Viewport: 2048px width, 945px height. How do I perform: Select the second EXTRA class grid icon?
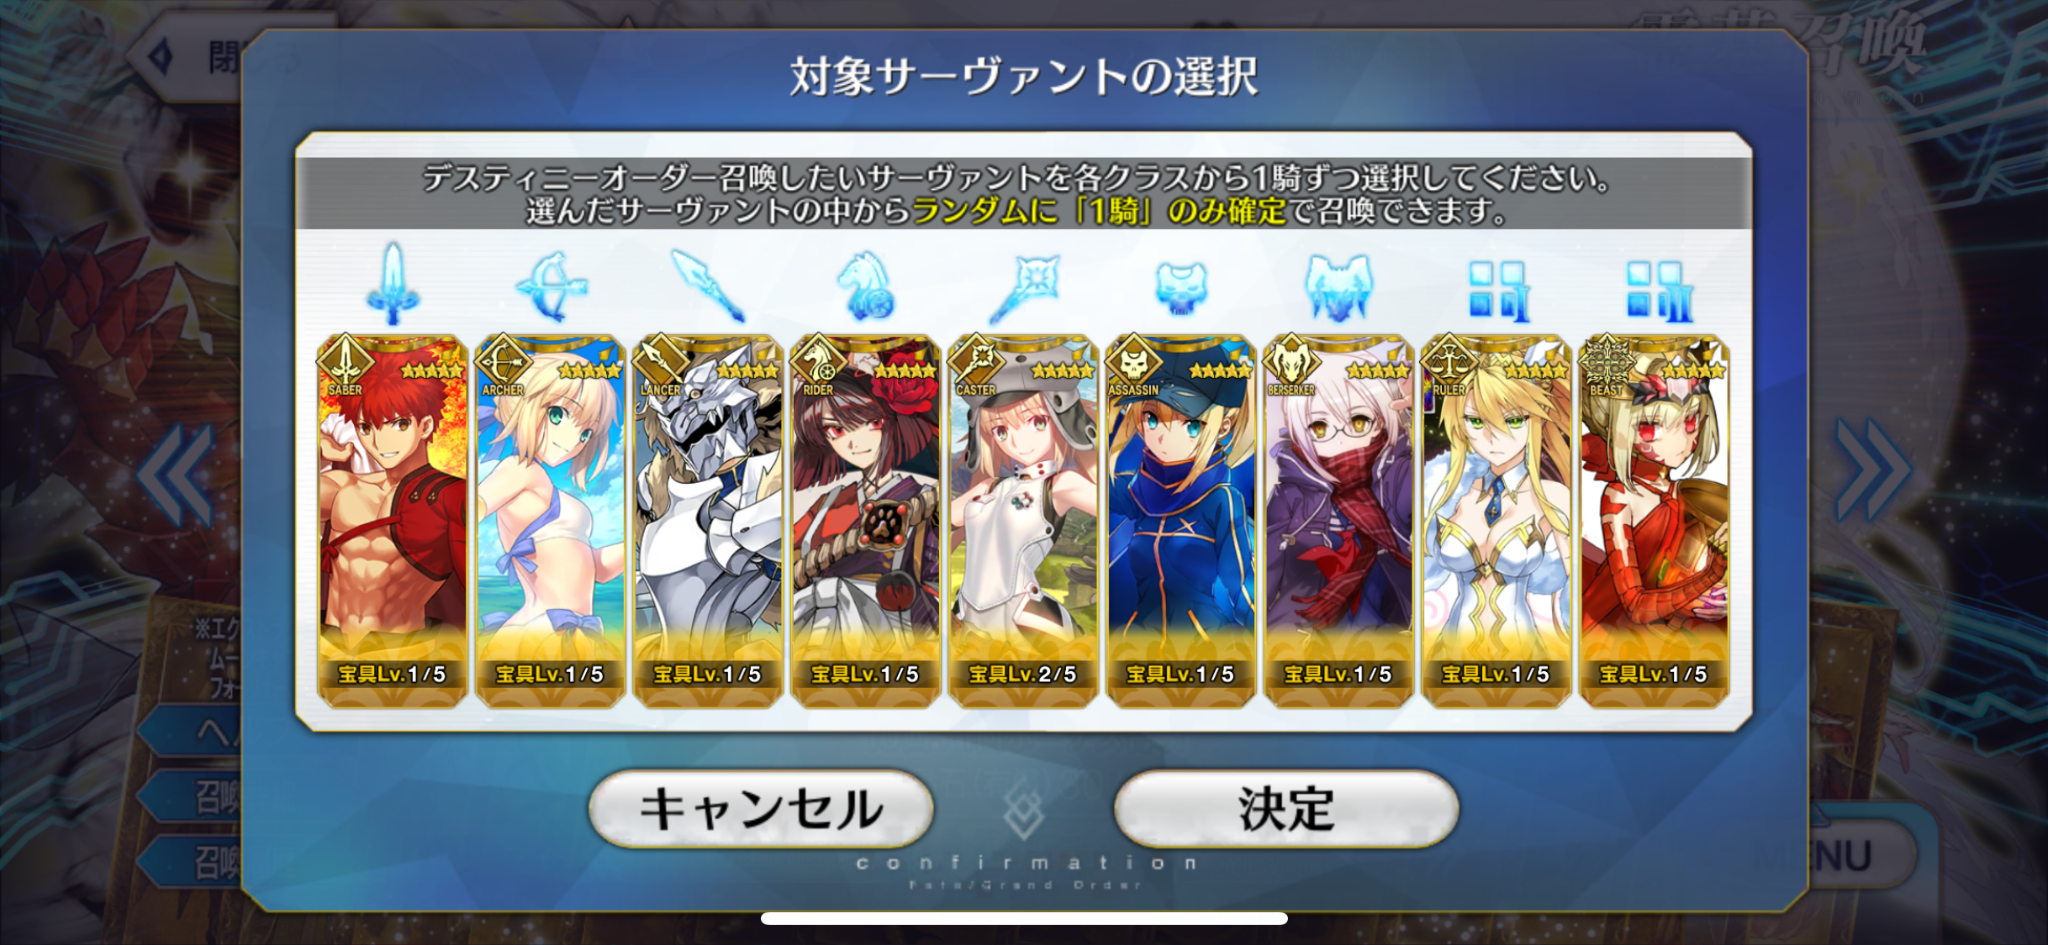coord(1655,290)
